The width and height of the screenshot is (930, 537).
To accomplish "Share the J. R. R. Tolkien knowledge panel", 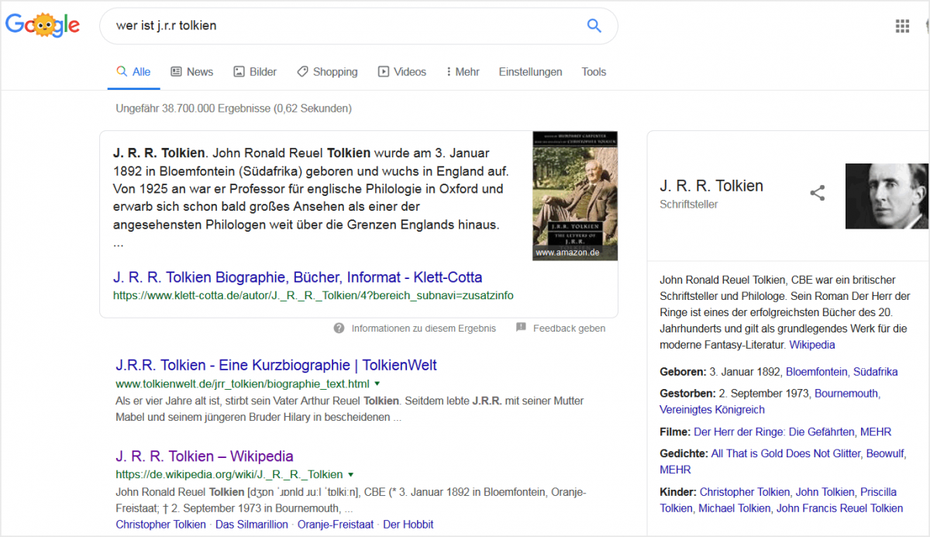I will (x=817, y=193).
